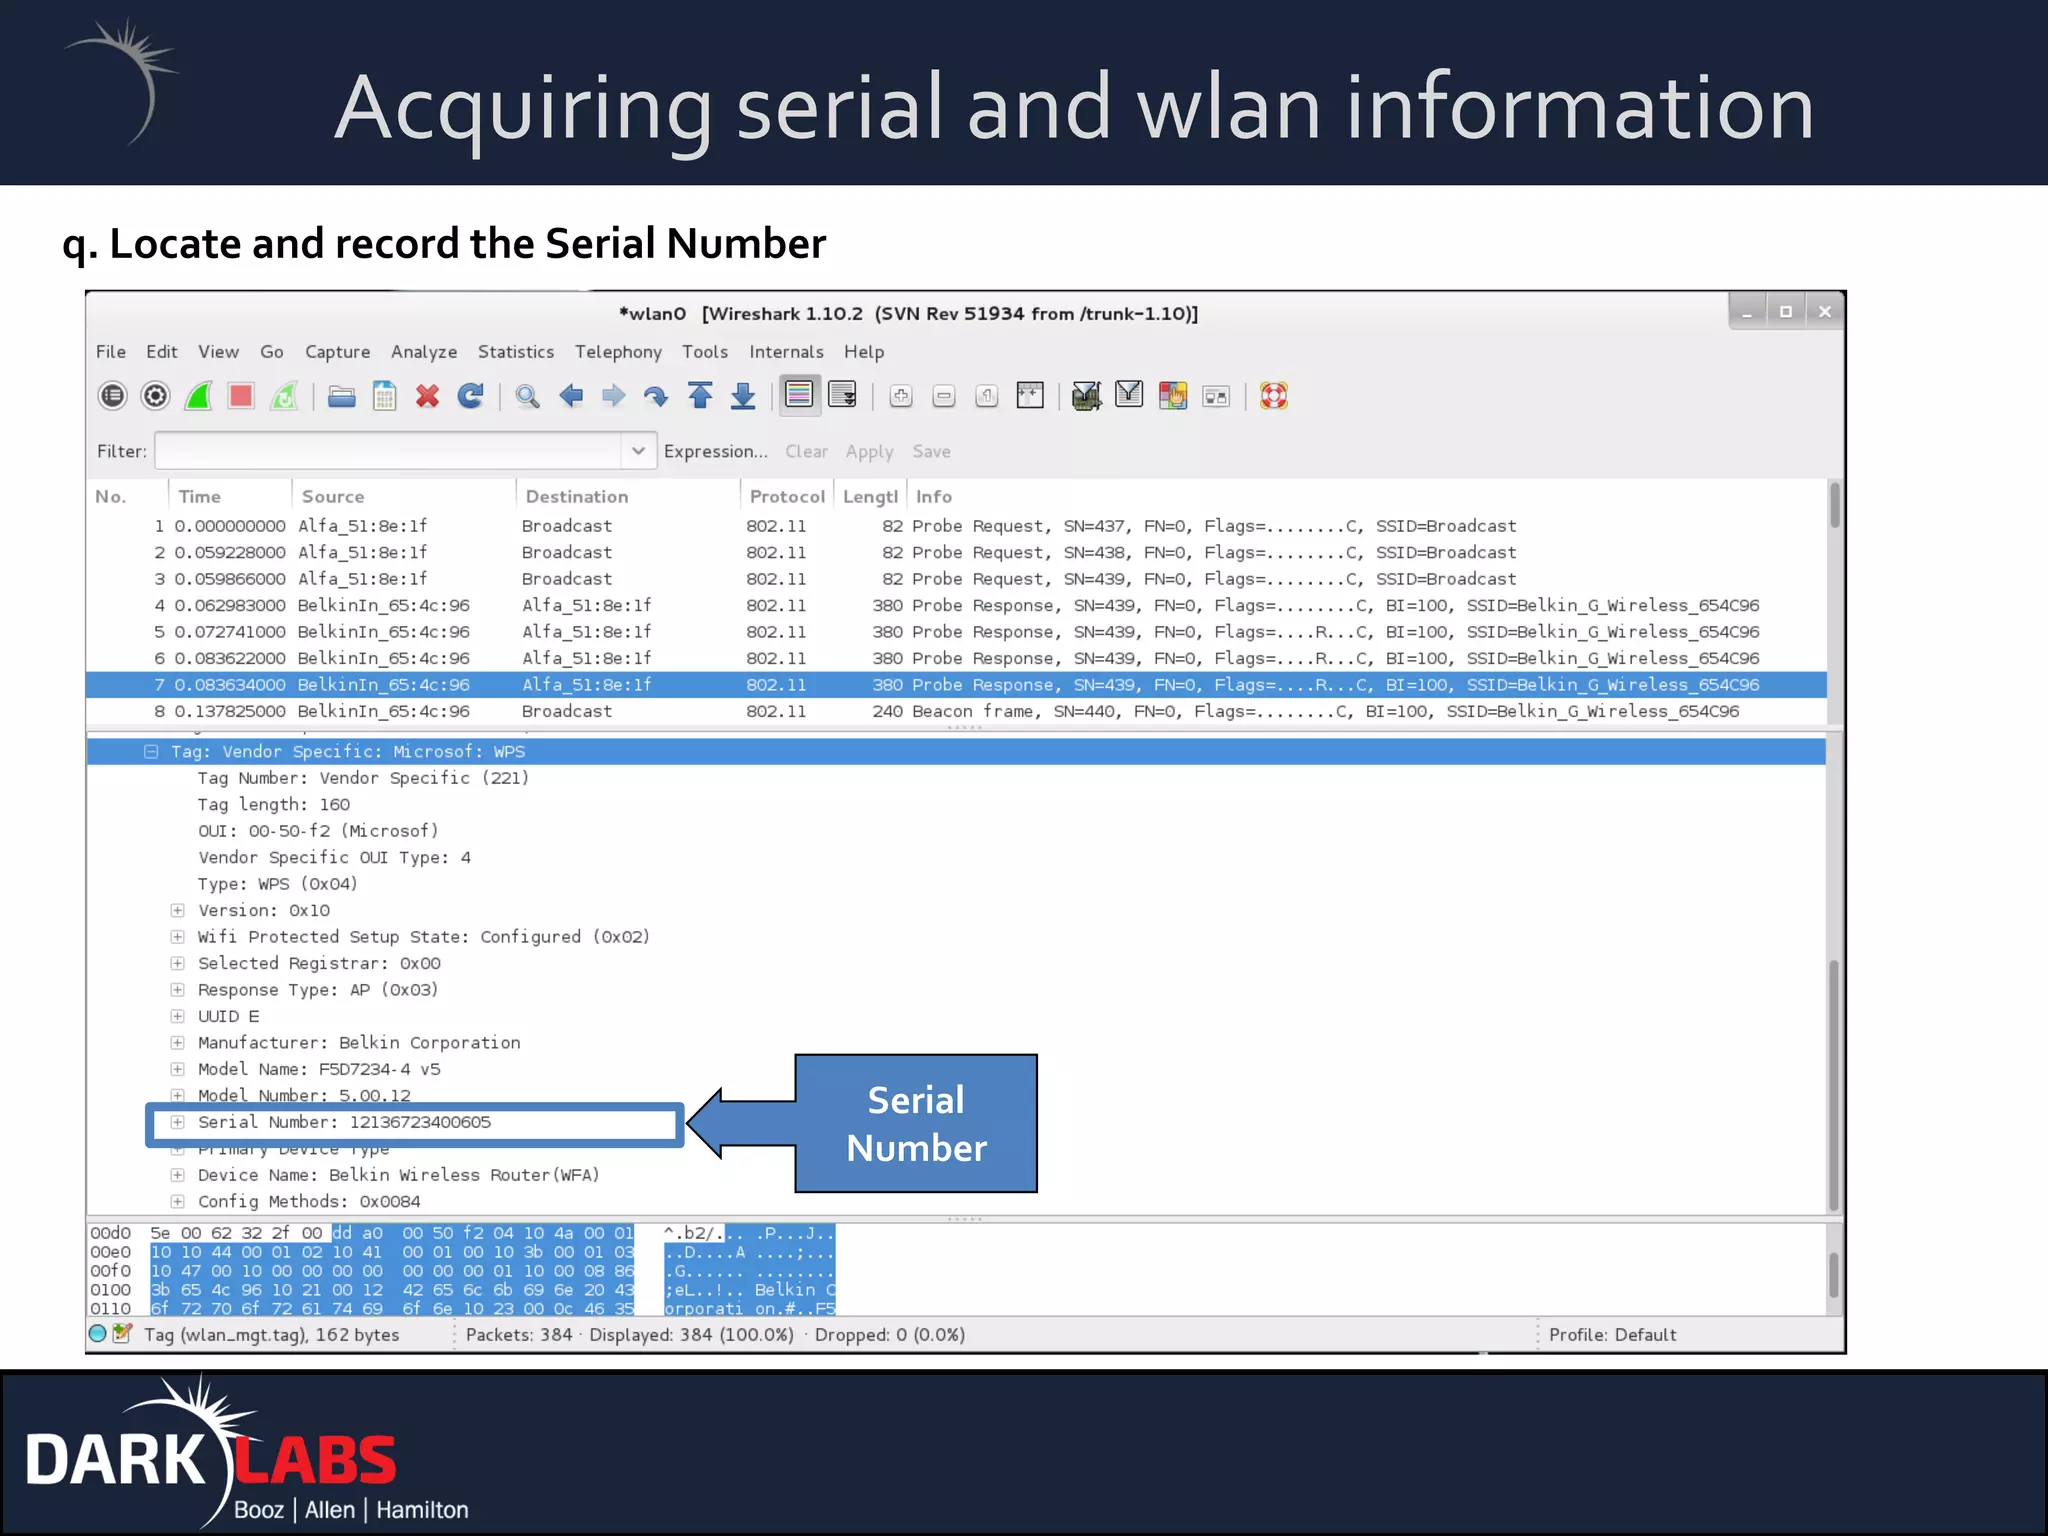Sort by the Protocol column header
The height and width of the screenshot is (1536, 2048).
click(787, 496)
